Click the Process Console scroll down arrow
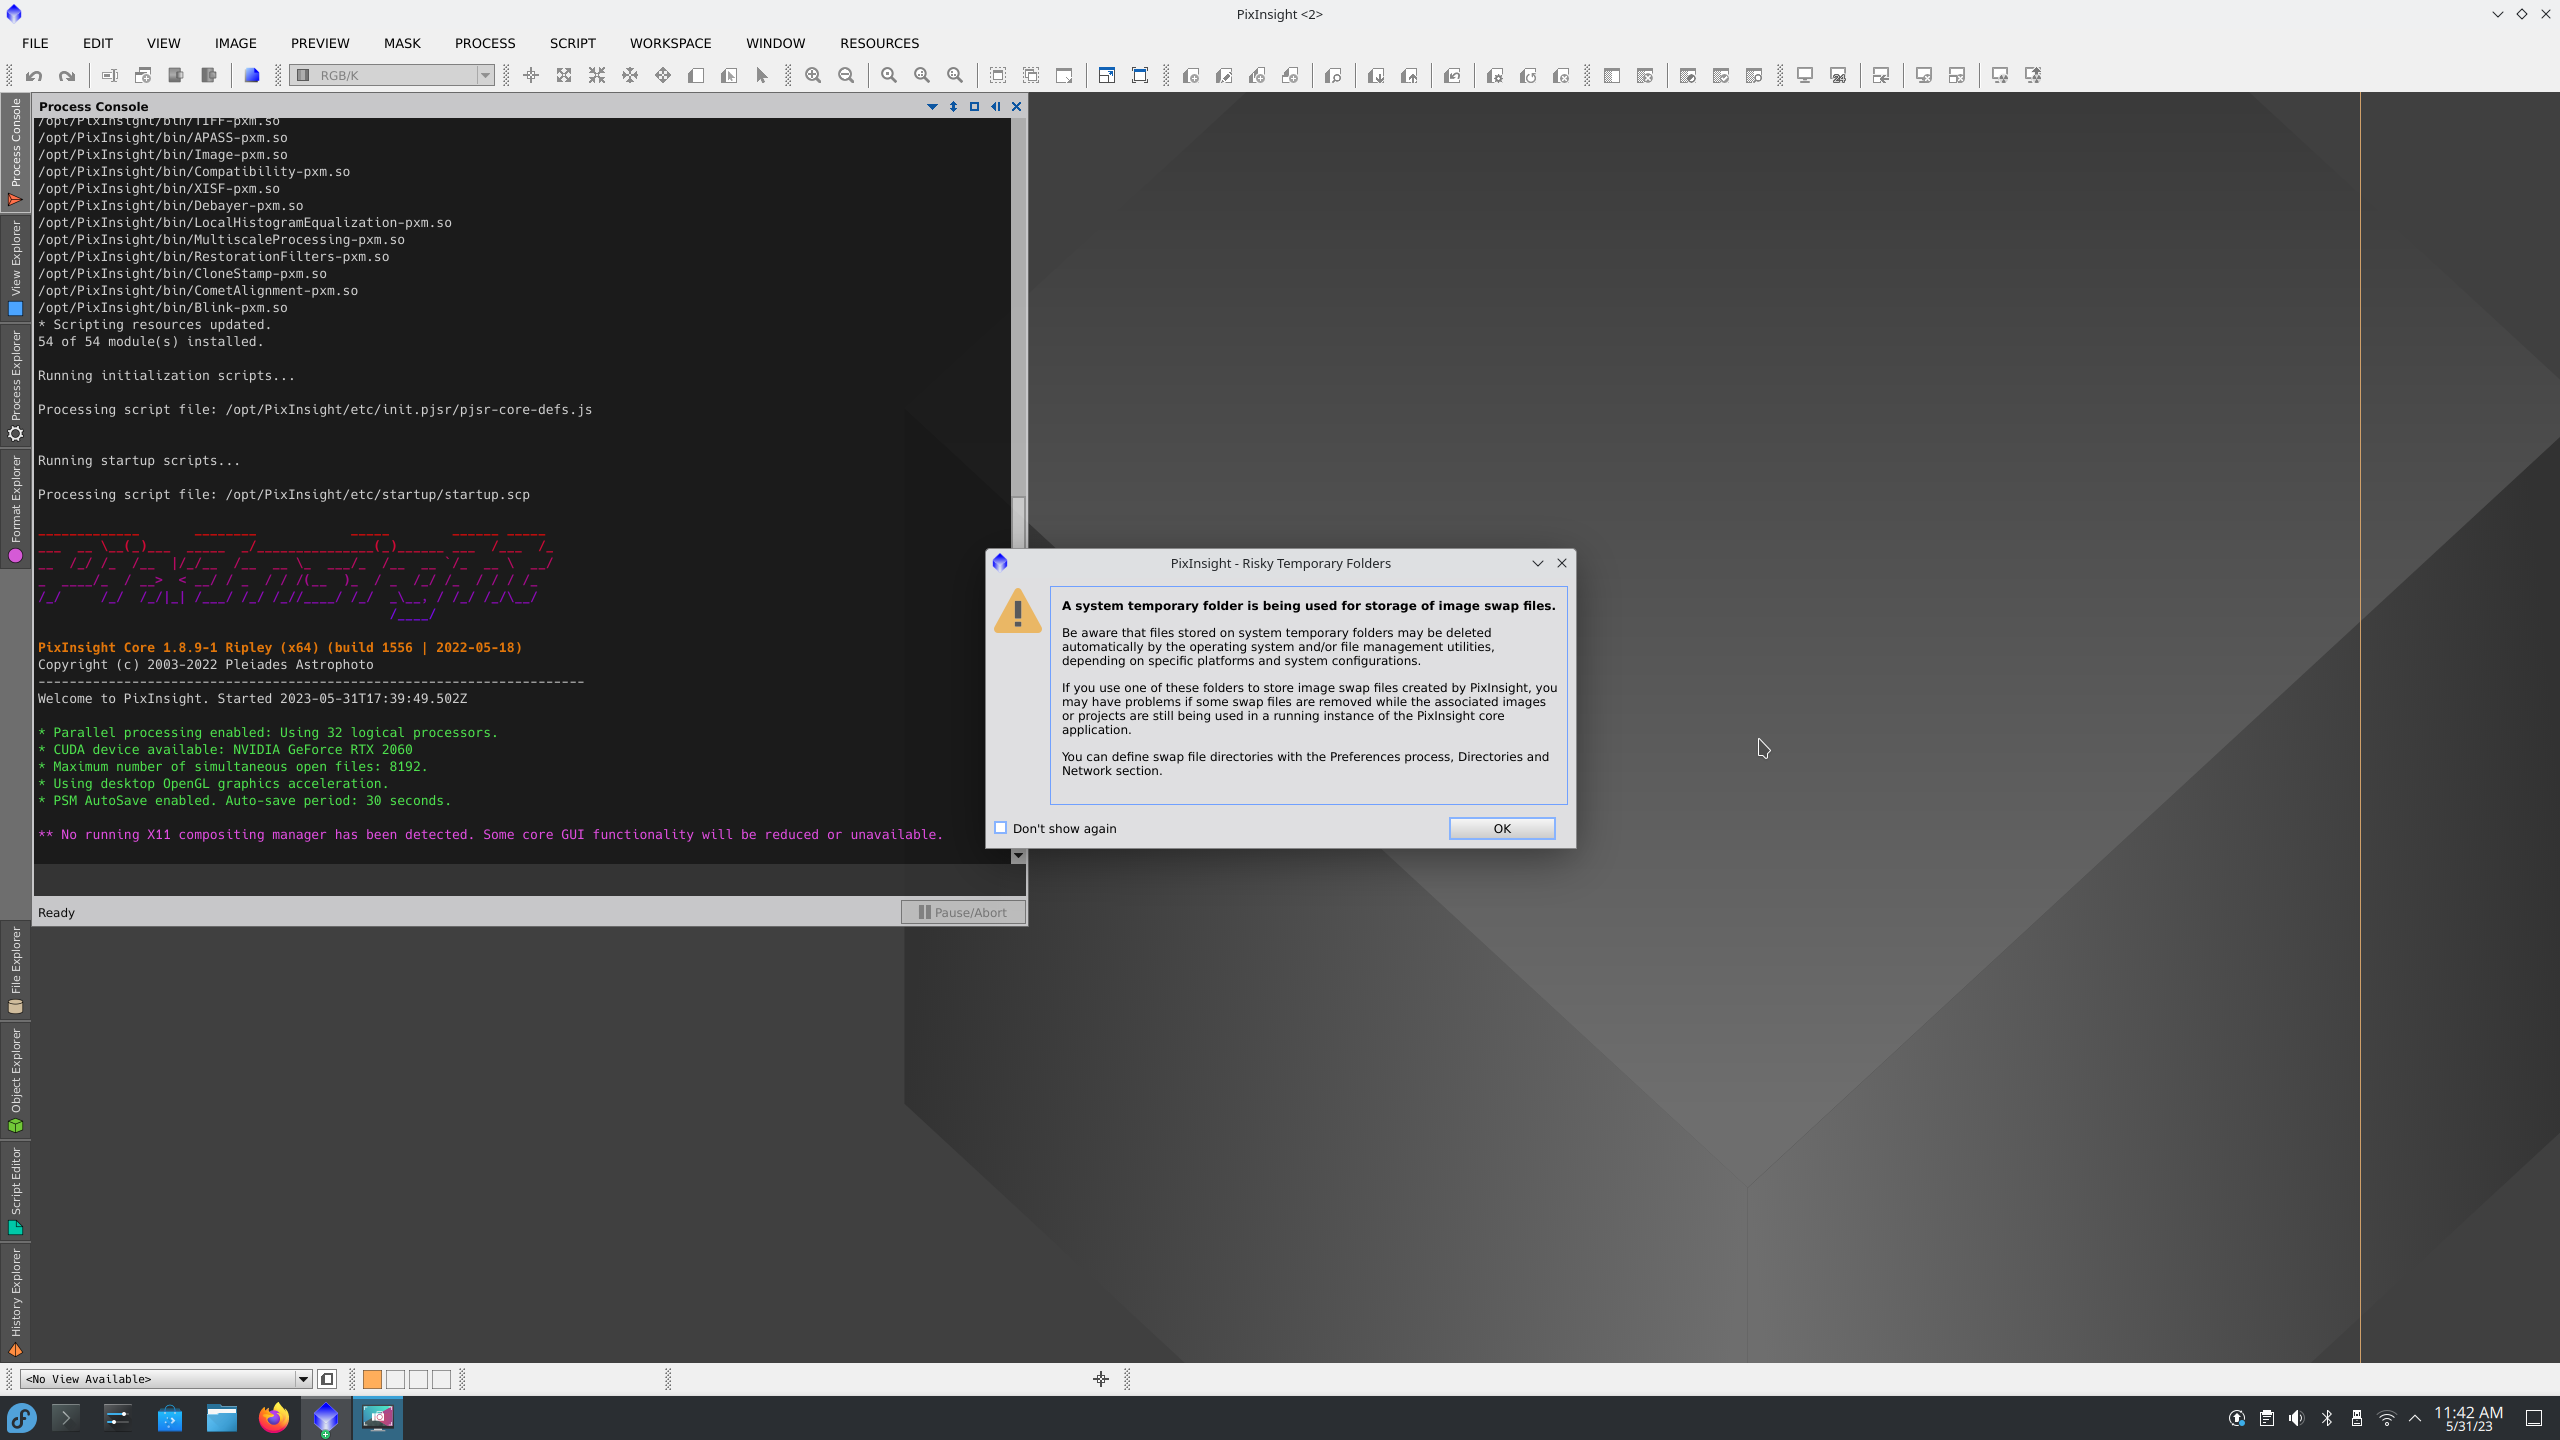The width and height of the screenshot is (2560, 1440). (x=1018, y=856)
